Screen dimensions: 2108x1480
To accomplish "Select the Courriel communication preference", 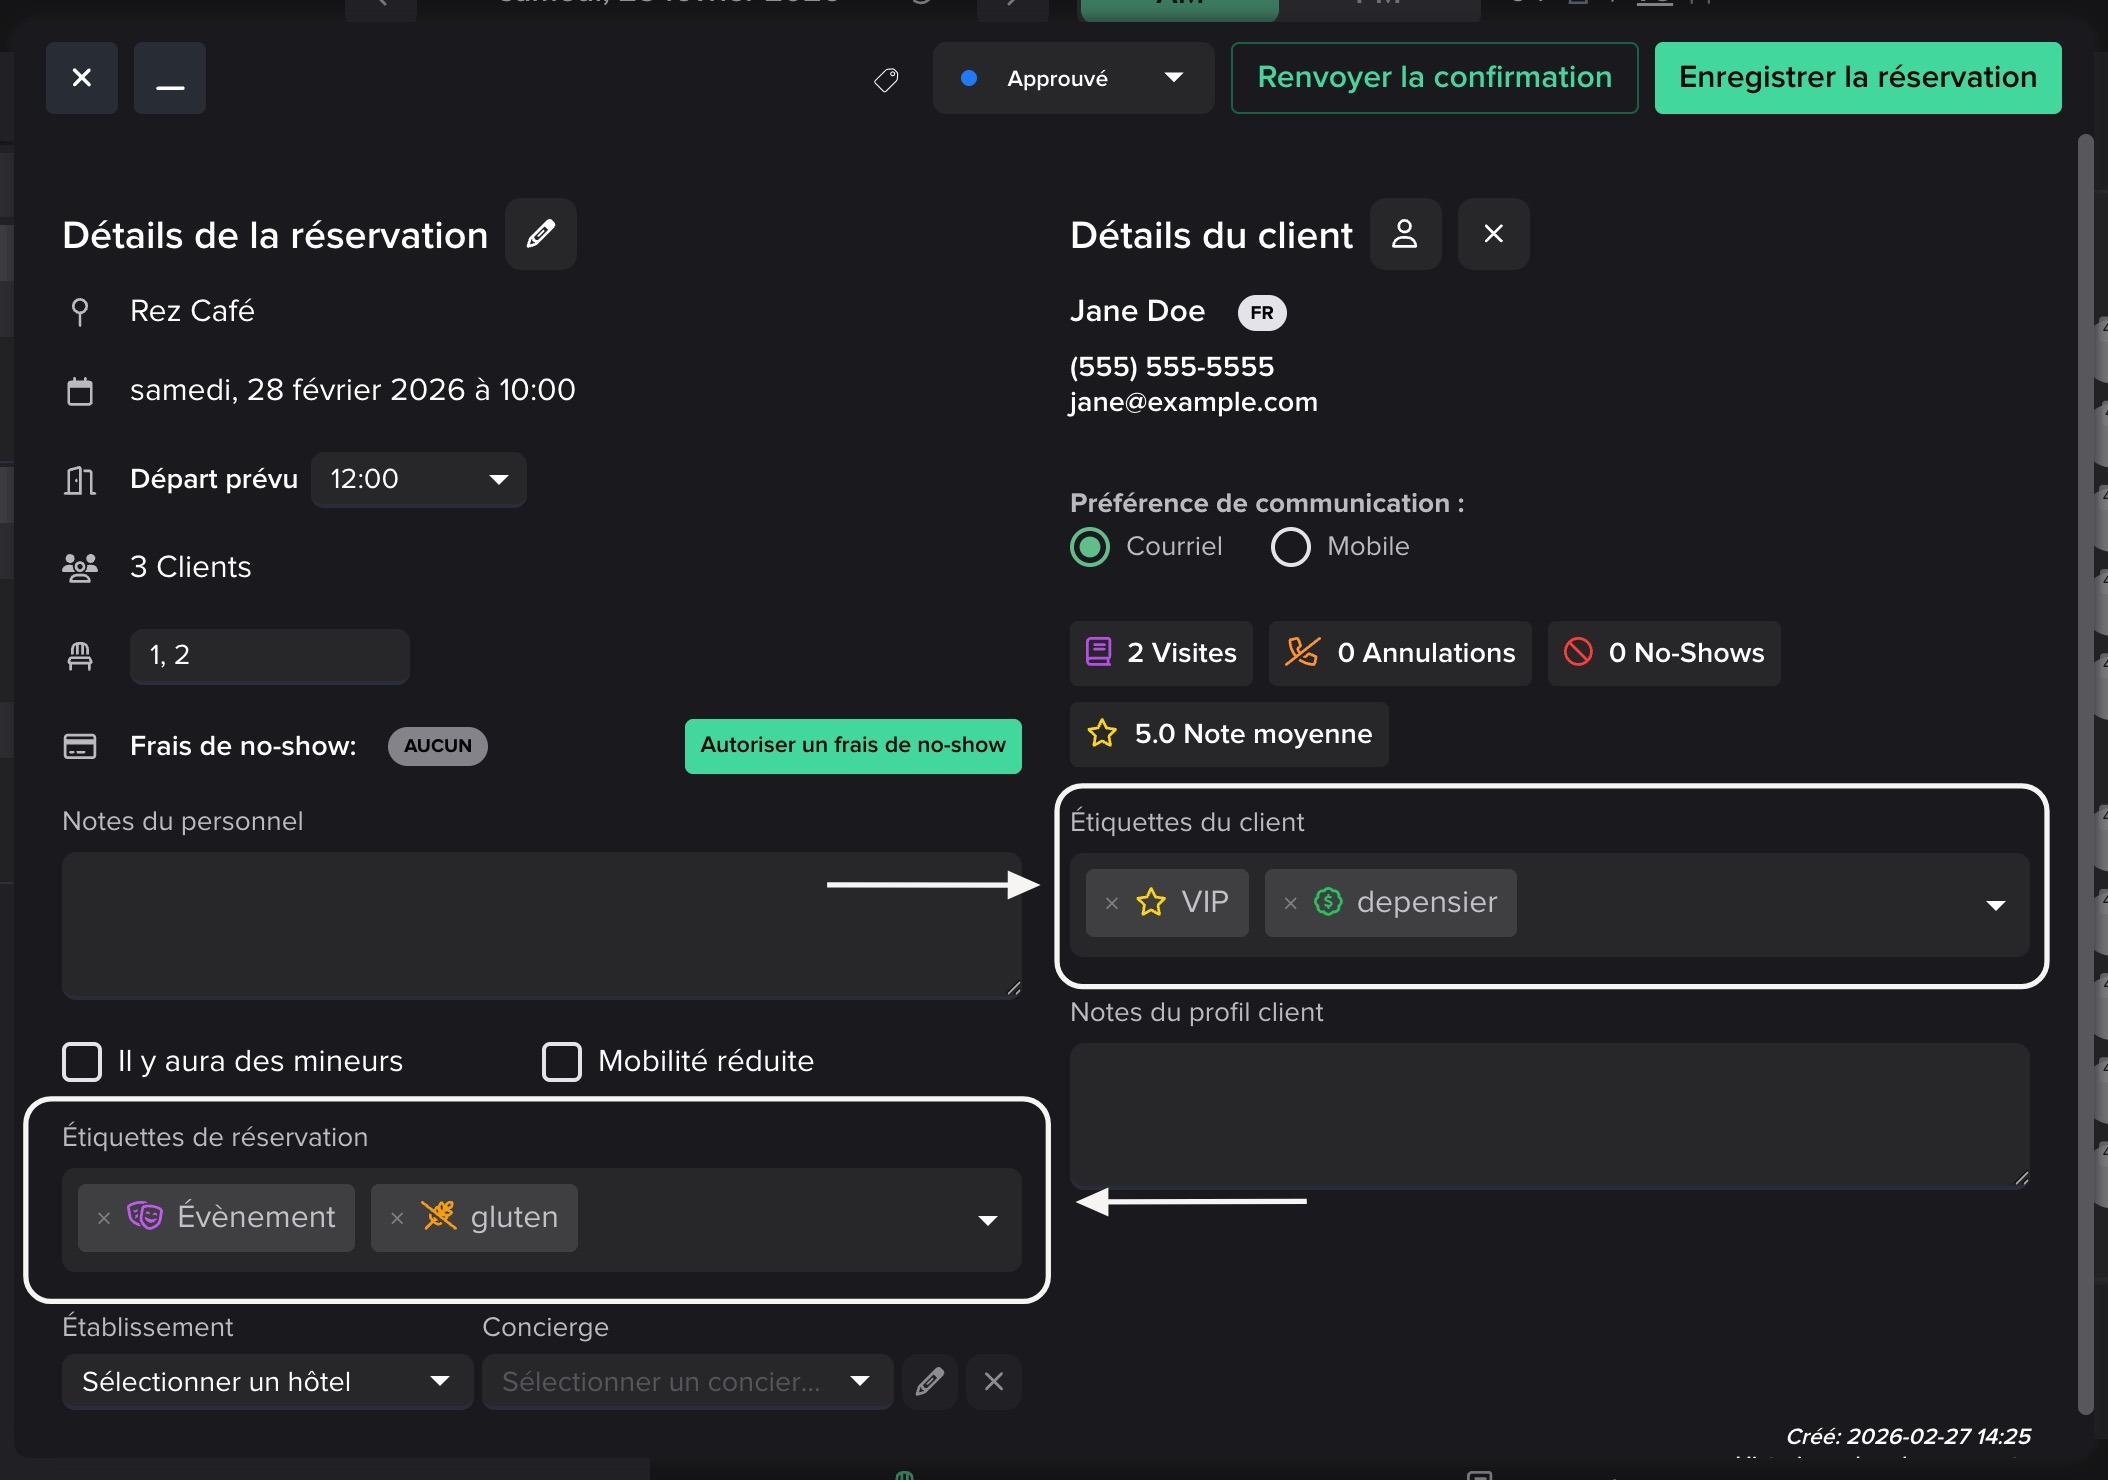I will (1090, 547).
